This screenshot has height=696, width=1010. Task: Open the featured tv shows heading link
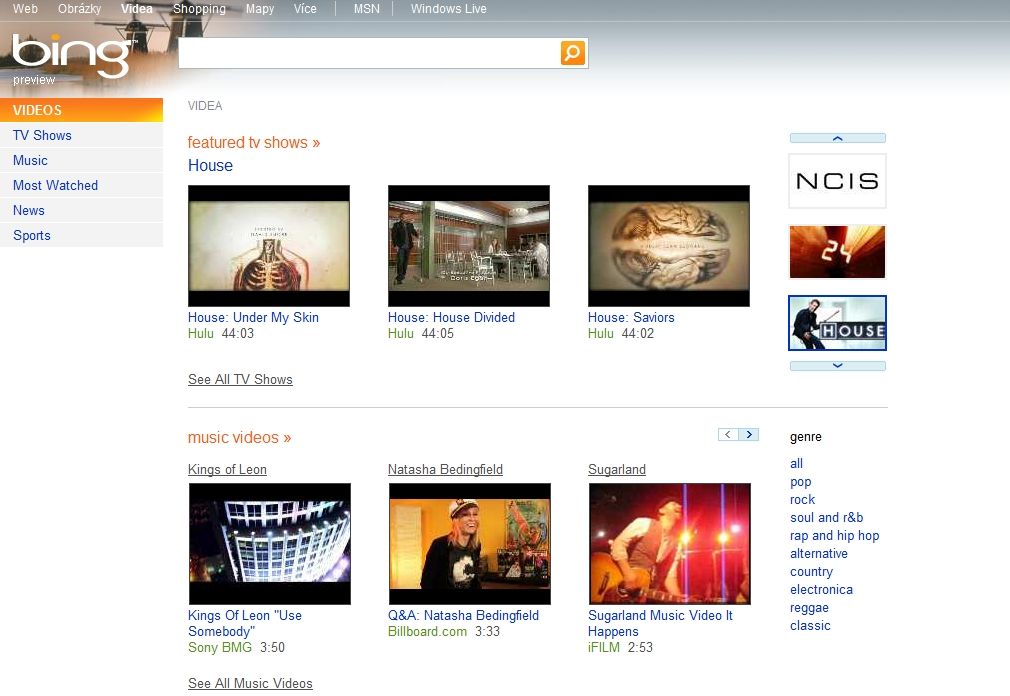tap(254, 142)
